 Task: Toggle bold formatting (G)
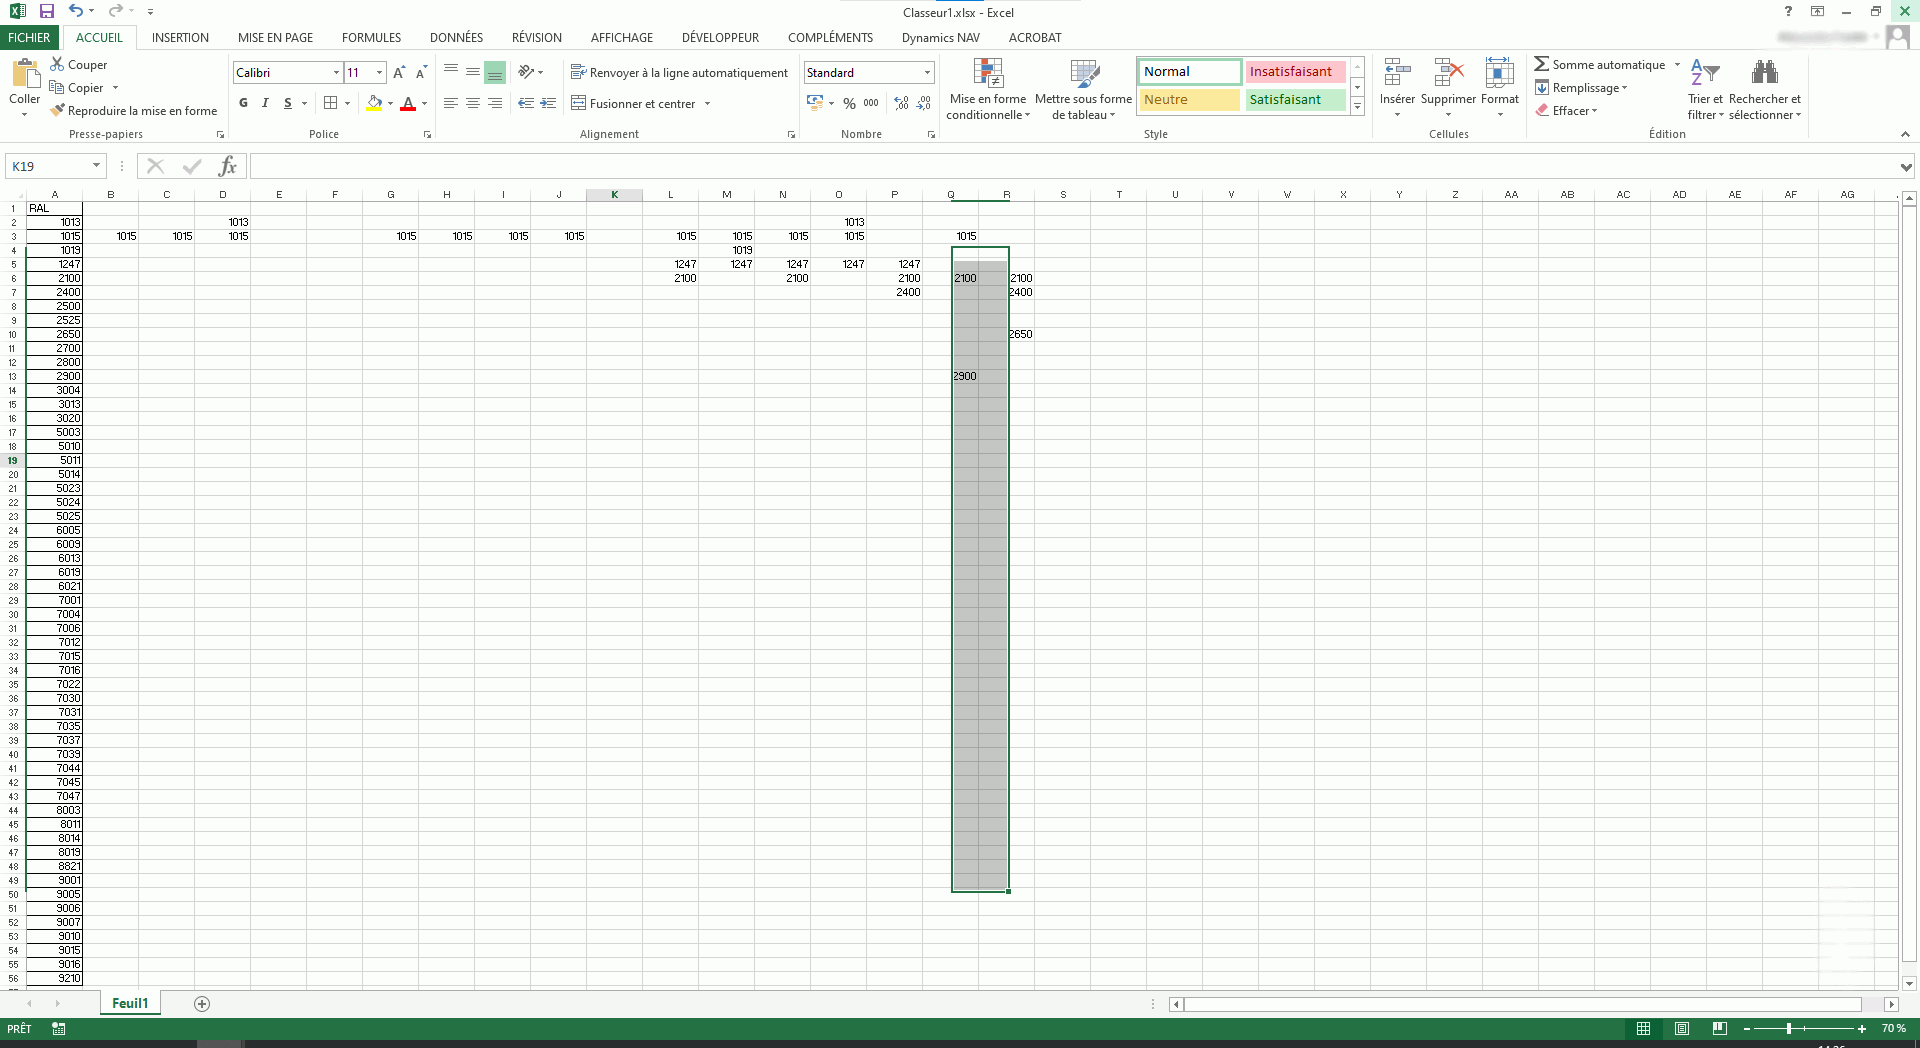[x=243, y=103]
